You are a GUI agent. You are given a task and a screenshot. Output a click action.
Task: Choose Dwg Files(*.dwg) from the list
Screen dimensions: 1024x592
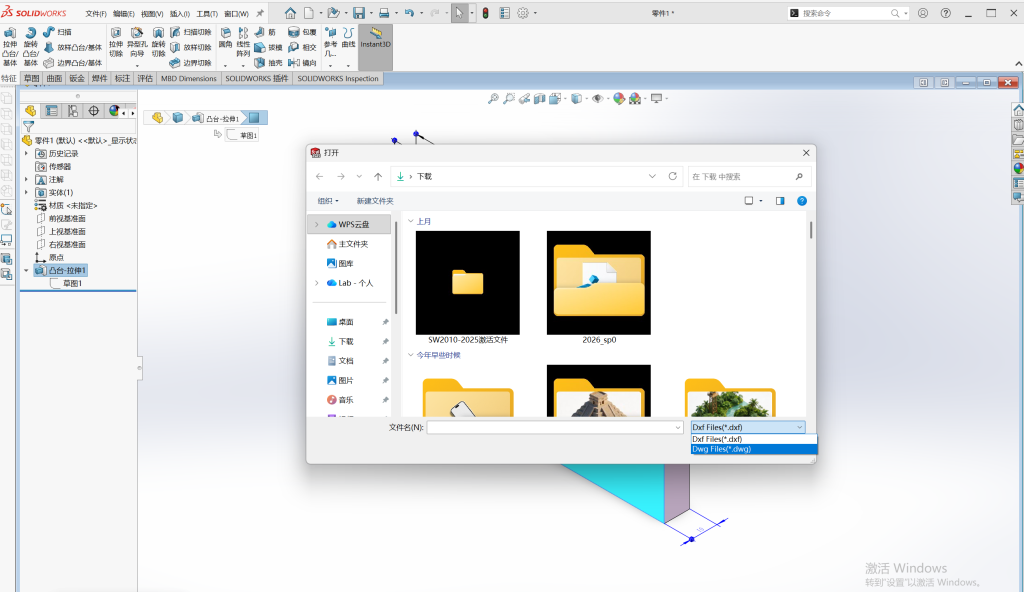click(x=754, y=449)
